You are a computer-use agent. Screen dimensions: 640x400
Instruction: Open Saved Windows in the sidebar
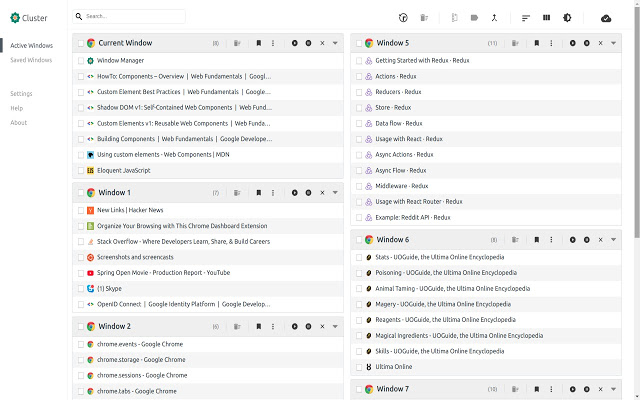click(31, 60)
